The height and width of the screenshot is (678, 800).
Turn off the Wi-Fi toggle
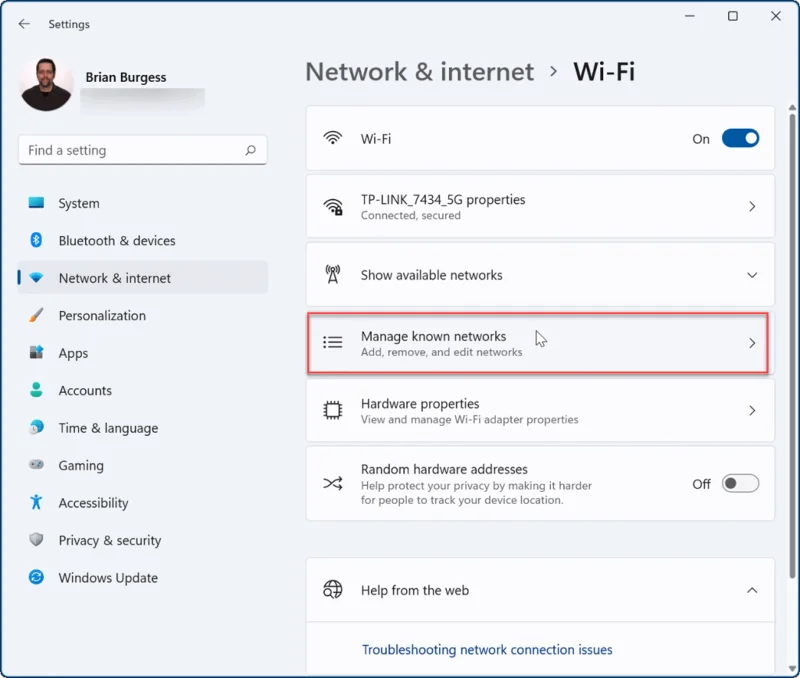point(740,138)
